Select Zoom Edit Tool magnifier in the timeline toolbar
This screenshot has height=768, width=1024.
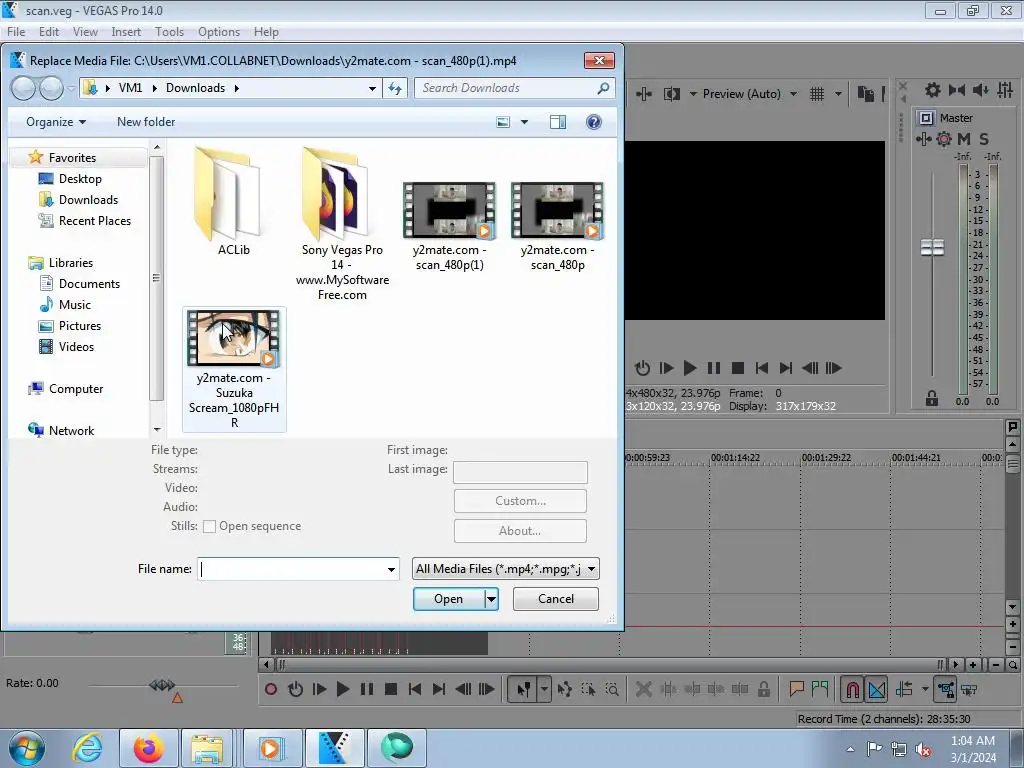coord(612,689)
